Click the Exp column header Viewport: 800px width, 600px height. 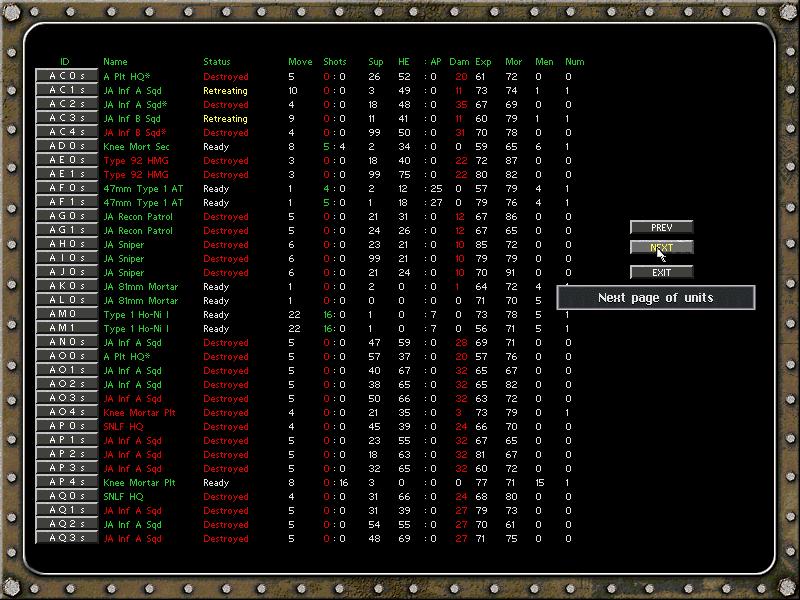click(483, 62)
